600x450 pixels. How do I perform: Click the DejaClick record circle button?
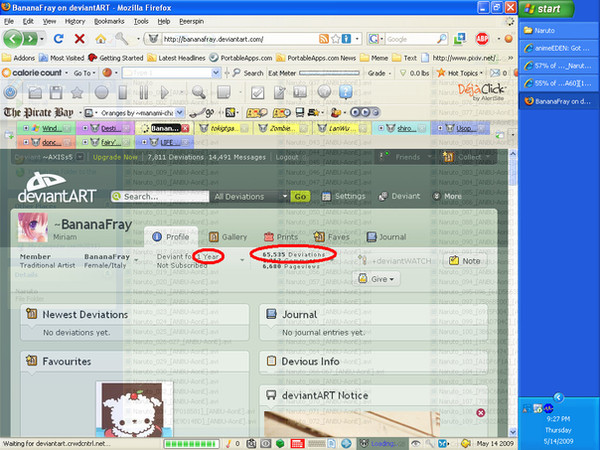[101, 92]
